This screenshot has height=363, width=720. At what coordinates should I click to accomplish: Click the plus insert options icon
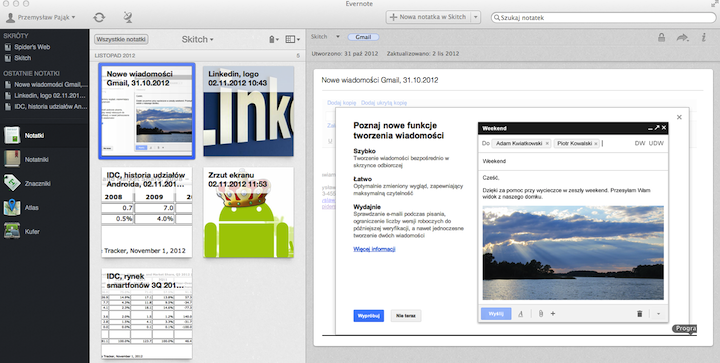(553, 314)
